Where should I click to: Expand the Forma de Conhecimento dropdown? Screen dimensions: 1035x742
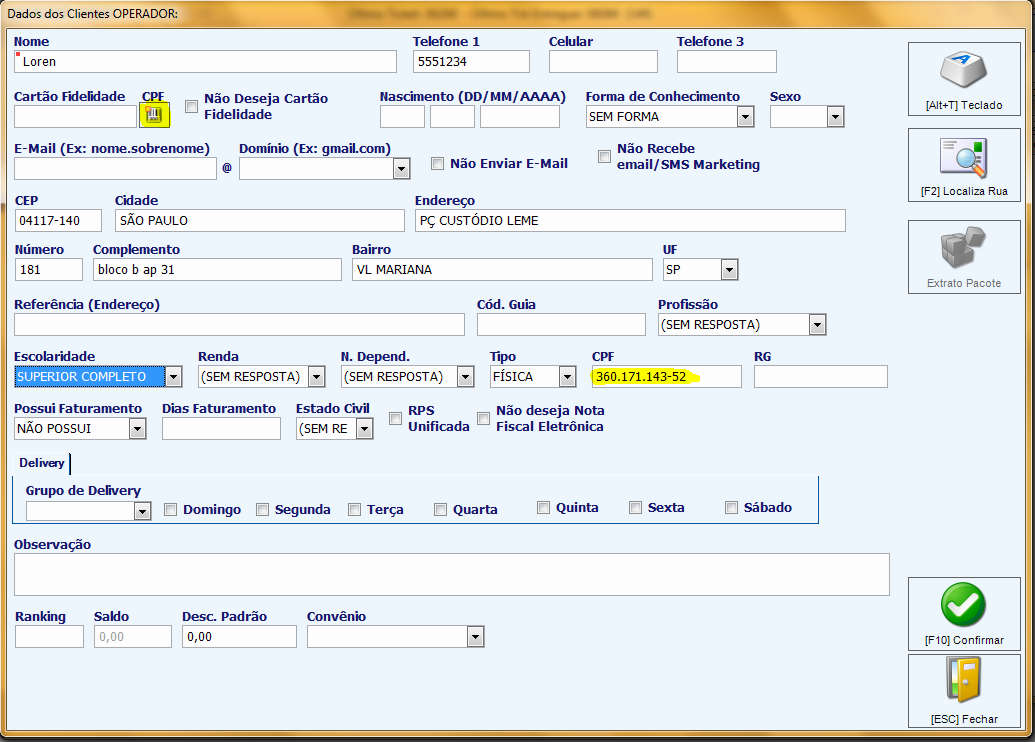tap(745, 117)
